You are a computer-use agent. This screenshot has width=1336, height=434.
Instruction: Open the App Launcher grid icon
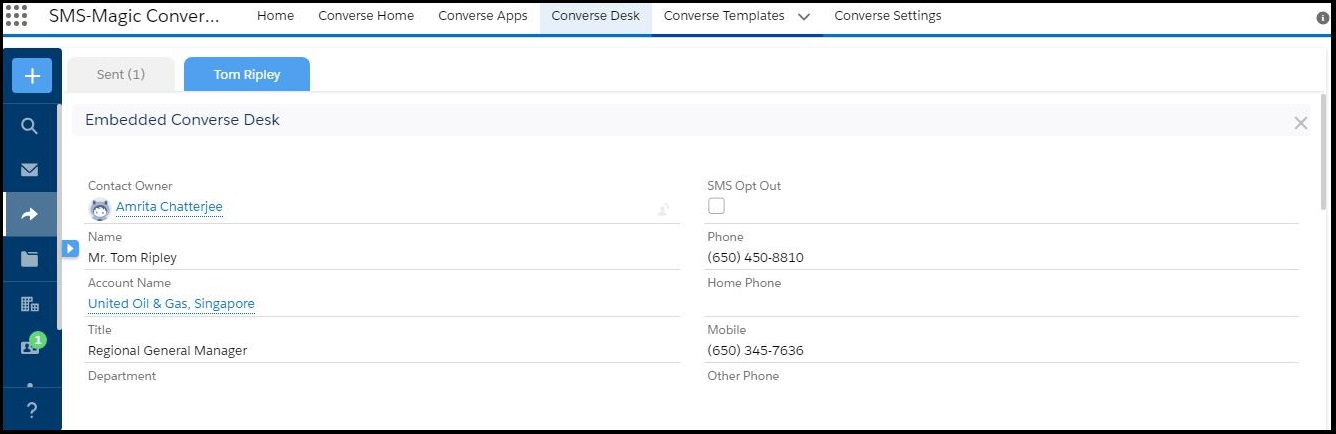tap(17, 16)
